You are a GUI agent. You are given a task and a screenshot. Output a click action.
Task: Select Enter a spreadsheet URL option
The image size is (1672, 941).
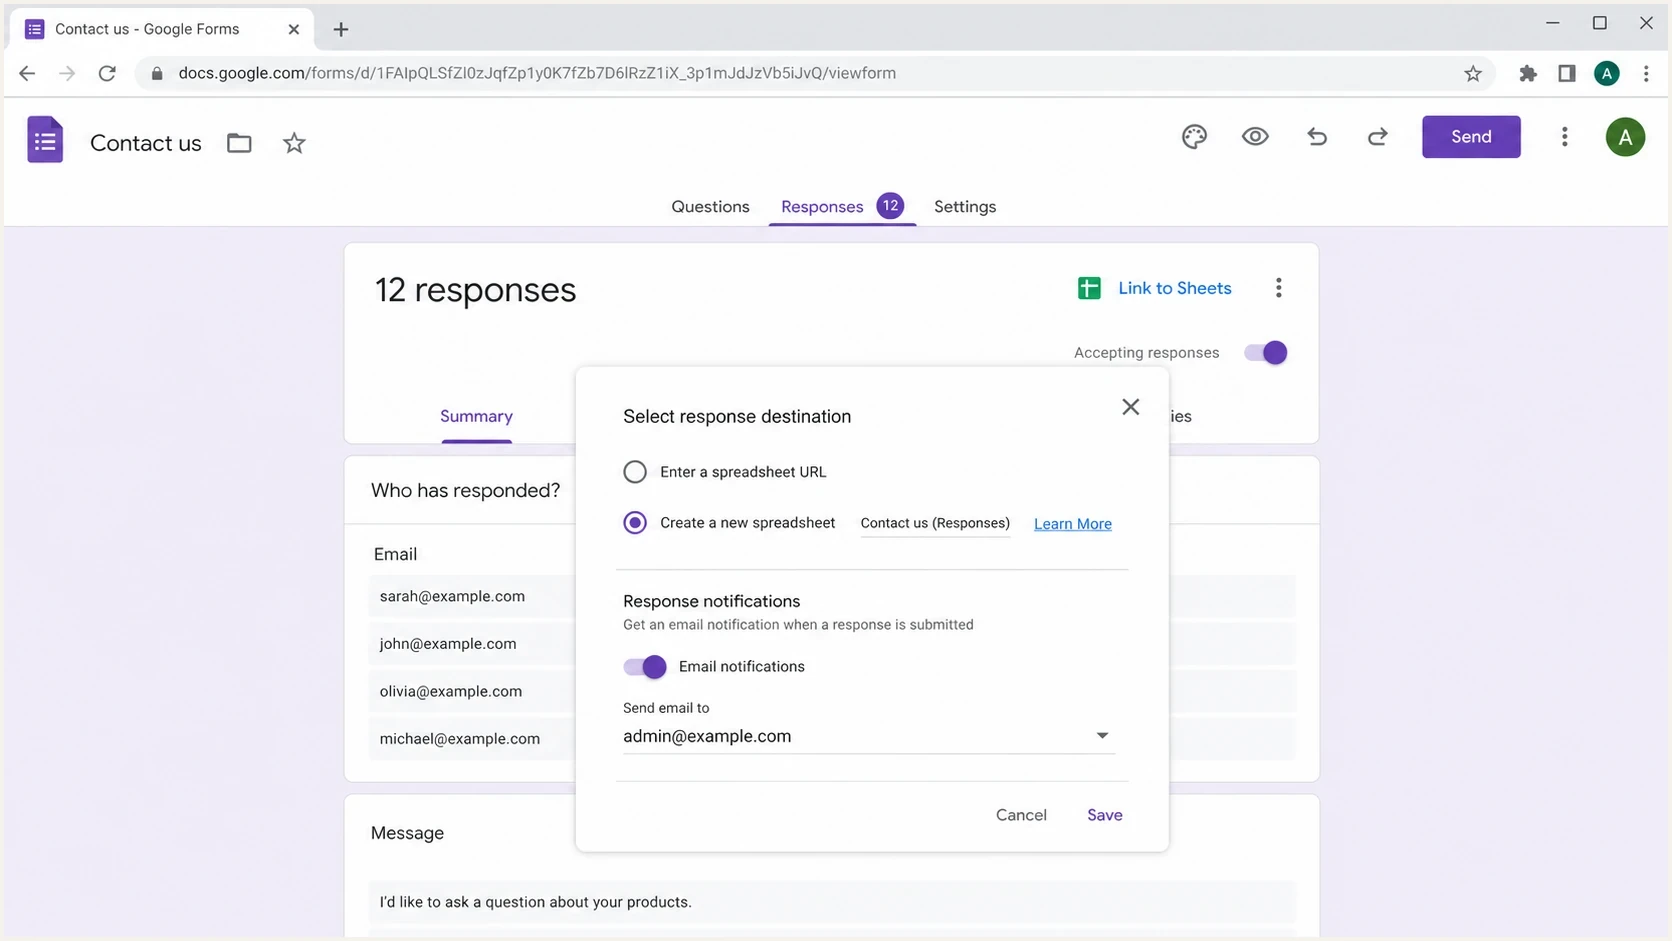pos(635,472)
